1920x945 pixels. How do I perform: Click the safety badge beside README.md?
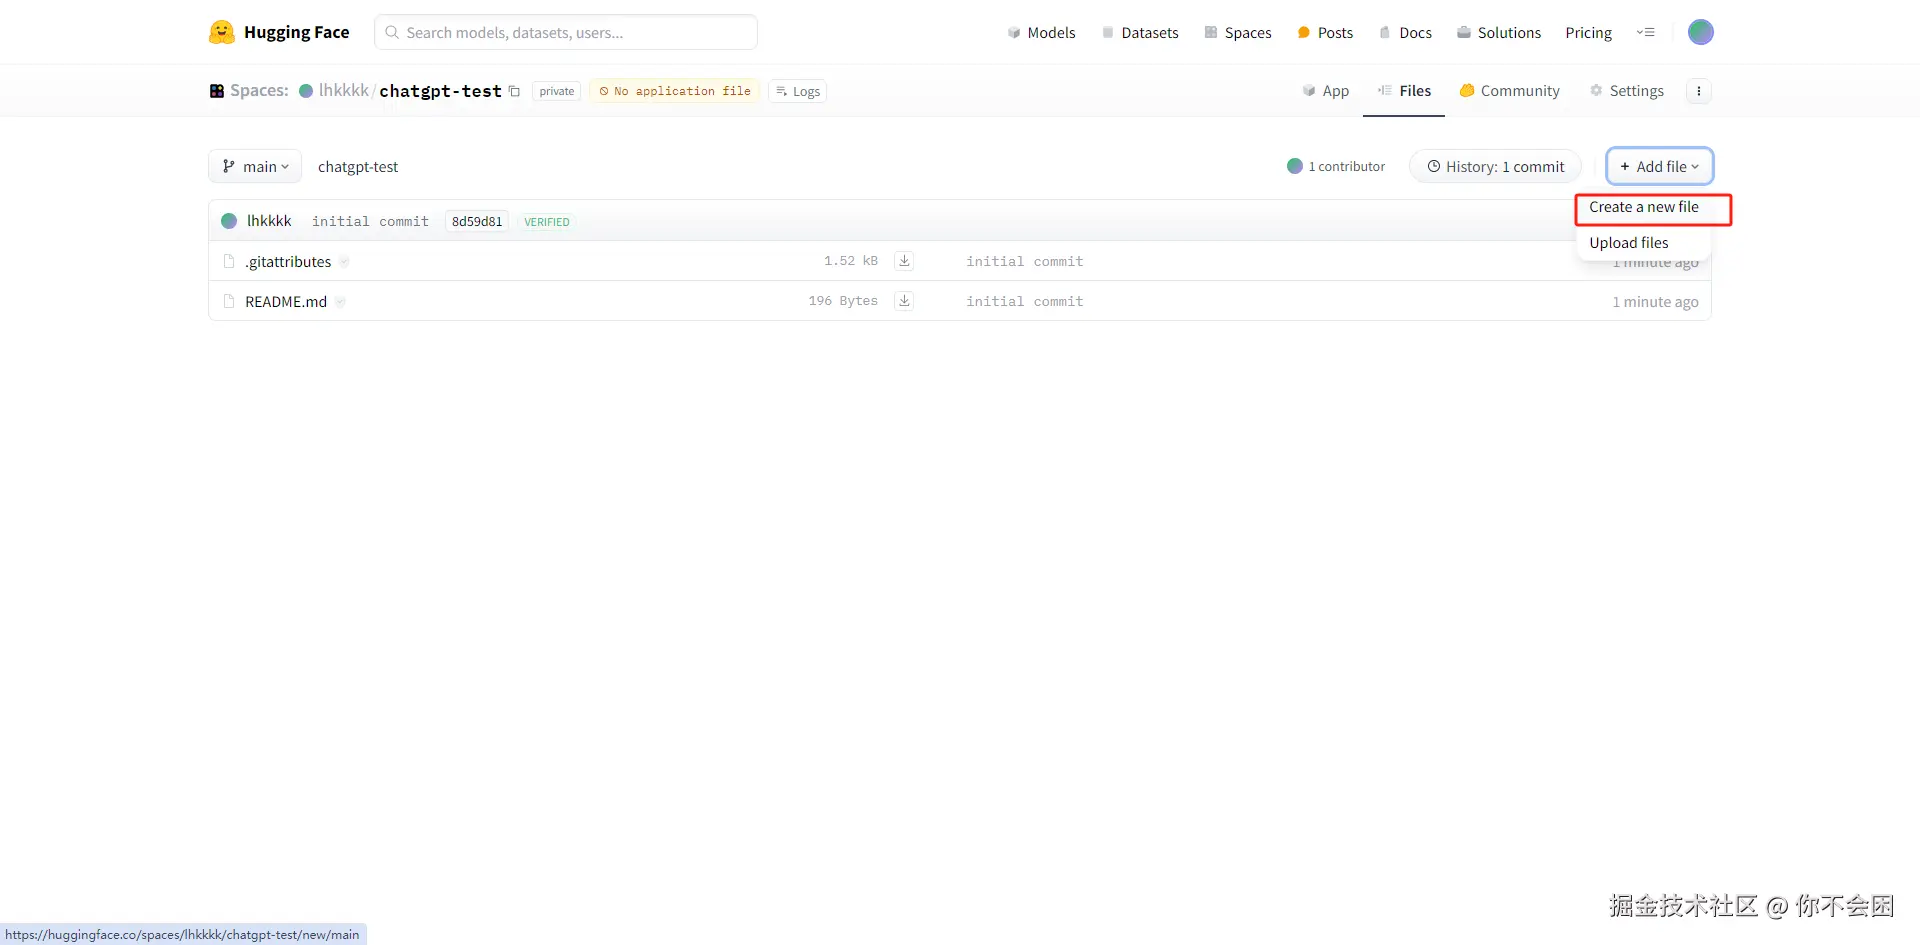pos(340,302)
